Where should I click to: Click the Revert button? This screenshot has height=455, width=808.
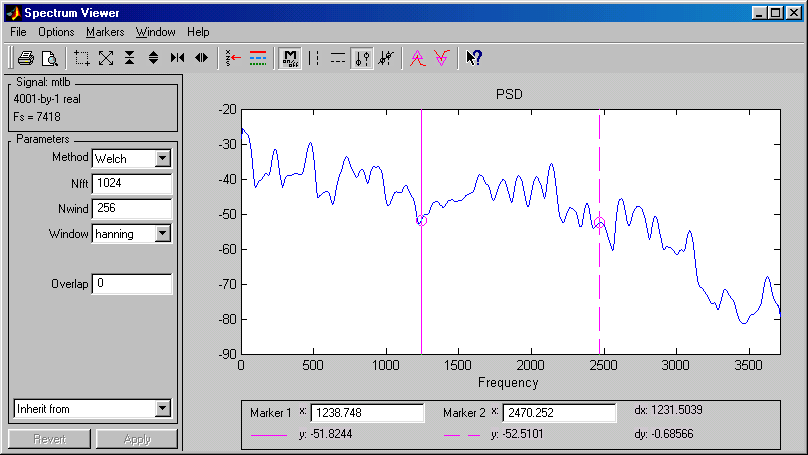49,439
